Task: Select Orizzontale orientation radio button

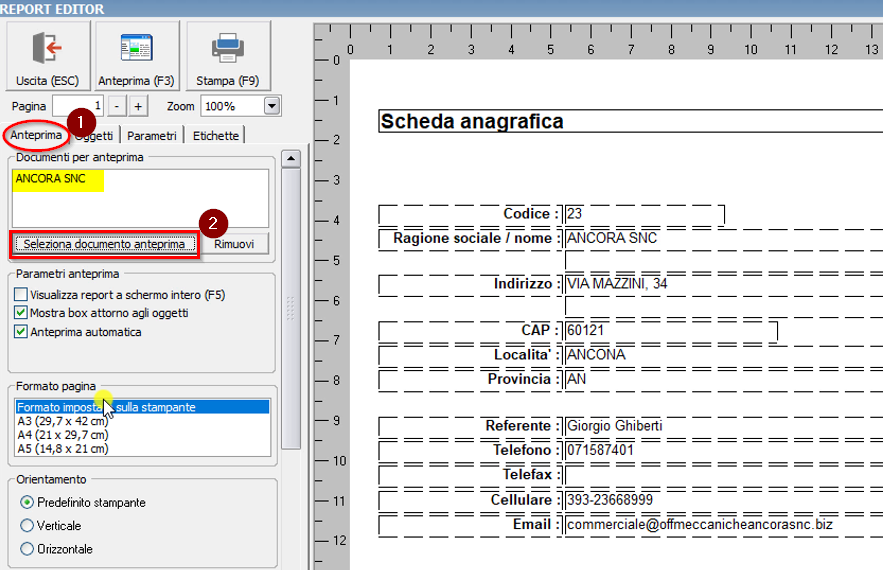Action: (x=27, y=549)
